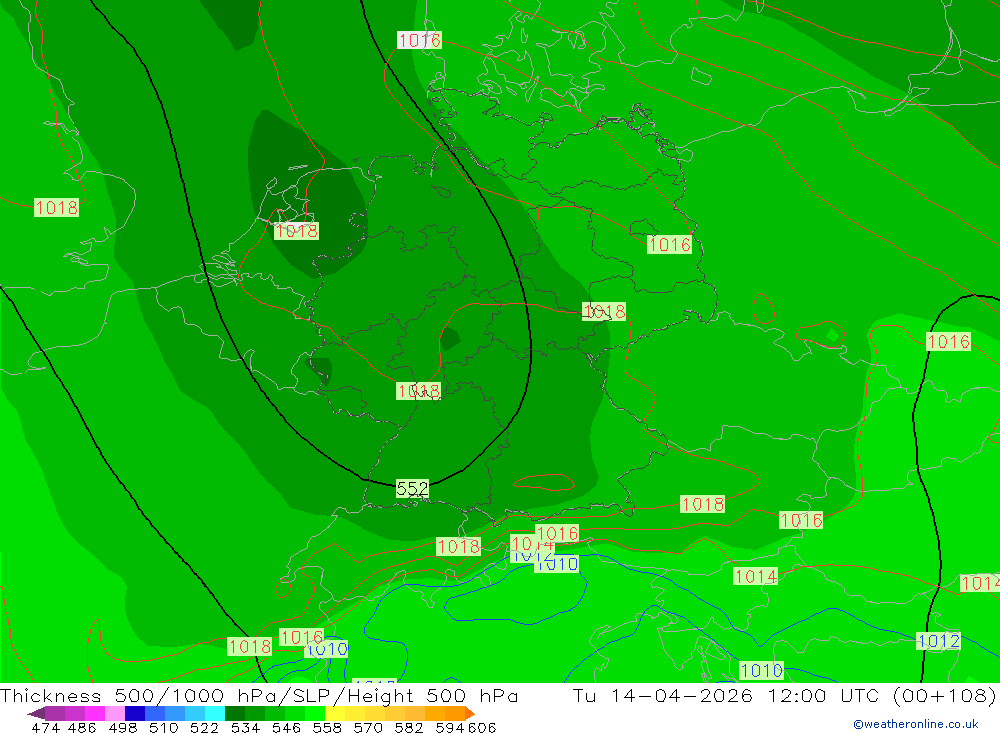Pick the cyan legend swatch

tap(213, 713)
